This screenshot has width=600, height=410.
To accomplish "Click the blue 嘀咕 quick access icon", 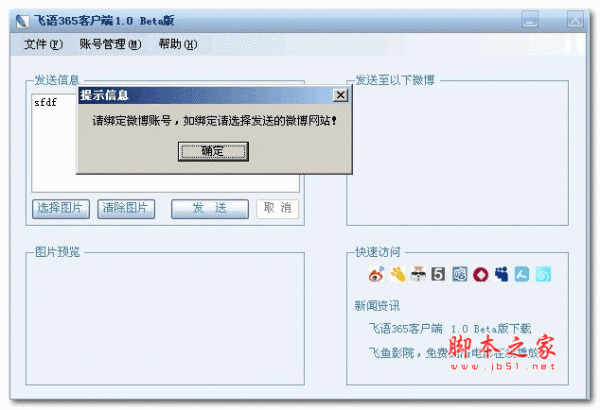I will 460,274.
